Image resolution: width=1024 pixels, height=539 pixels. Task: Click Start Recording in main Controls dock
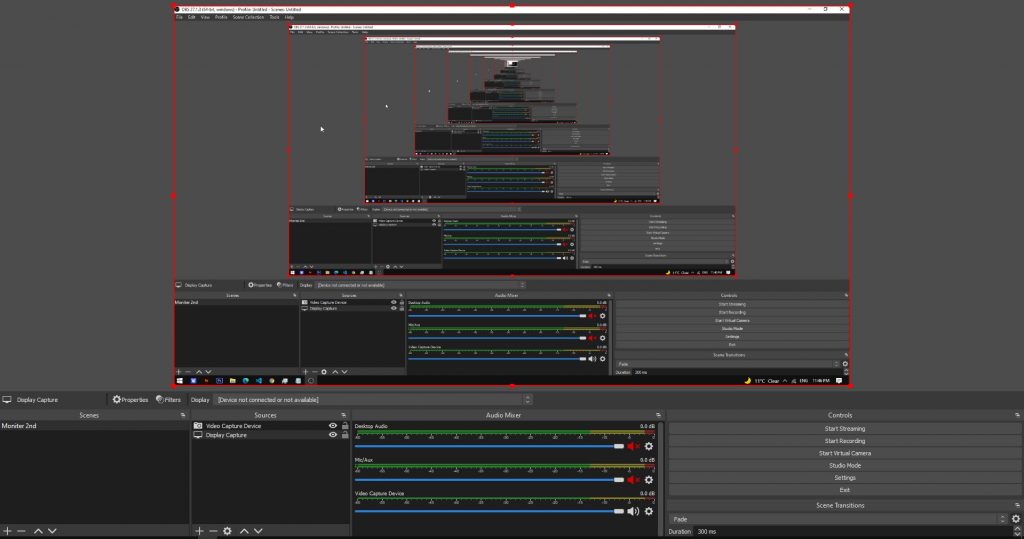click(844, 441)
